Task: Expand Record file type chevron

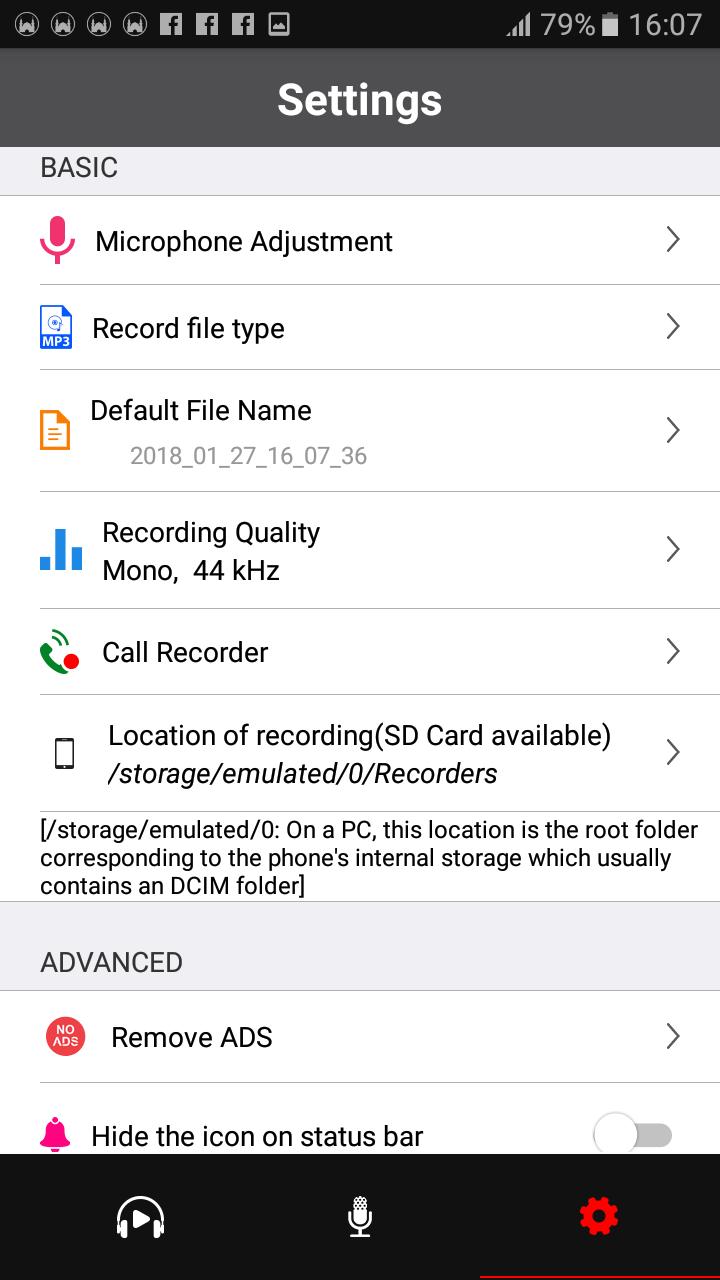Action: [x=673, y=326]
